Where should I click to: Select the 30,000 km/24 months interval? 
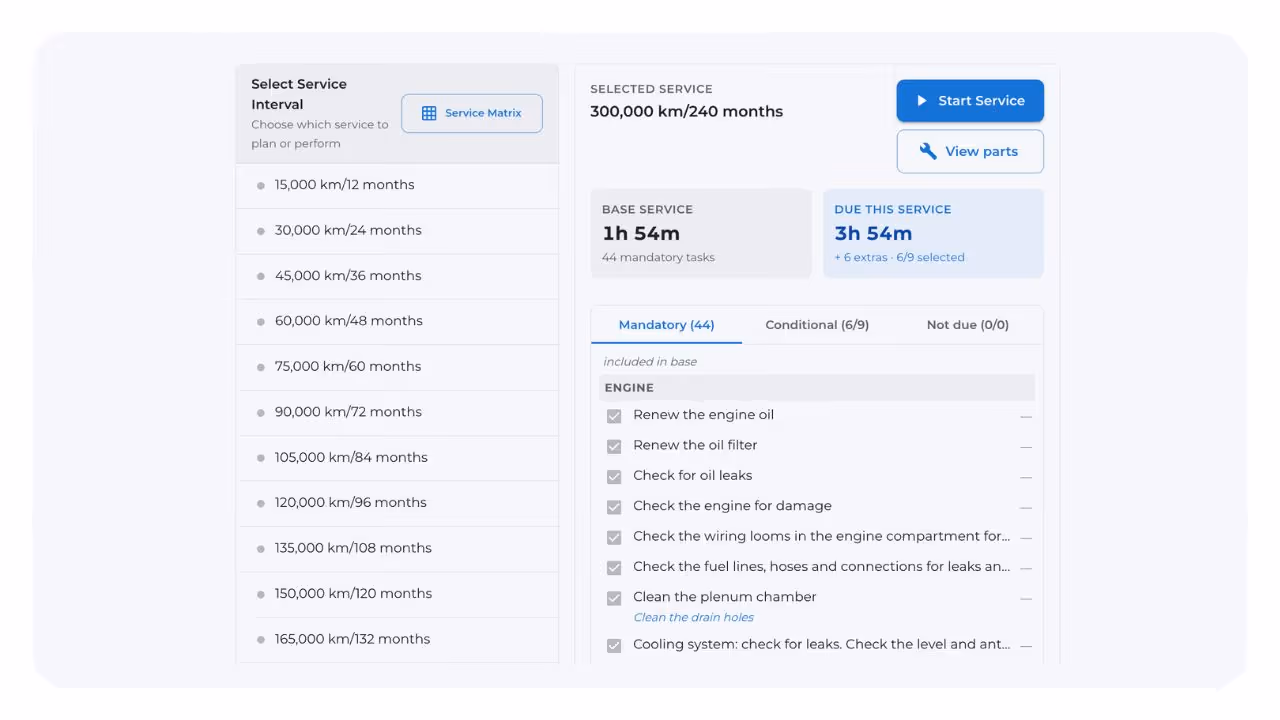coord(397,231)
